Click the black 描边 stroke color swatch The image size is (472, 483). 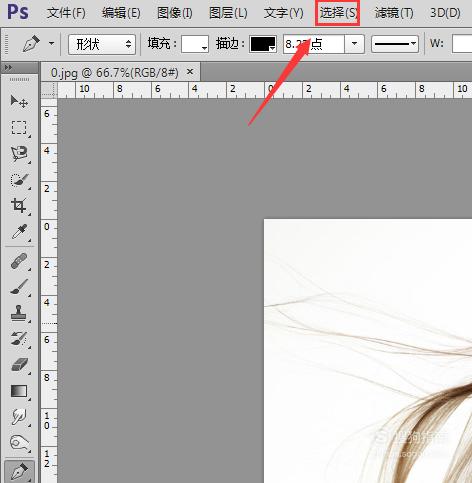click(x=263, y=44)
